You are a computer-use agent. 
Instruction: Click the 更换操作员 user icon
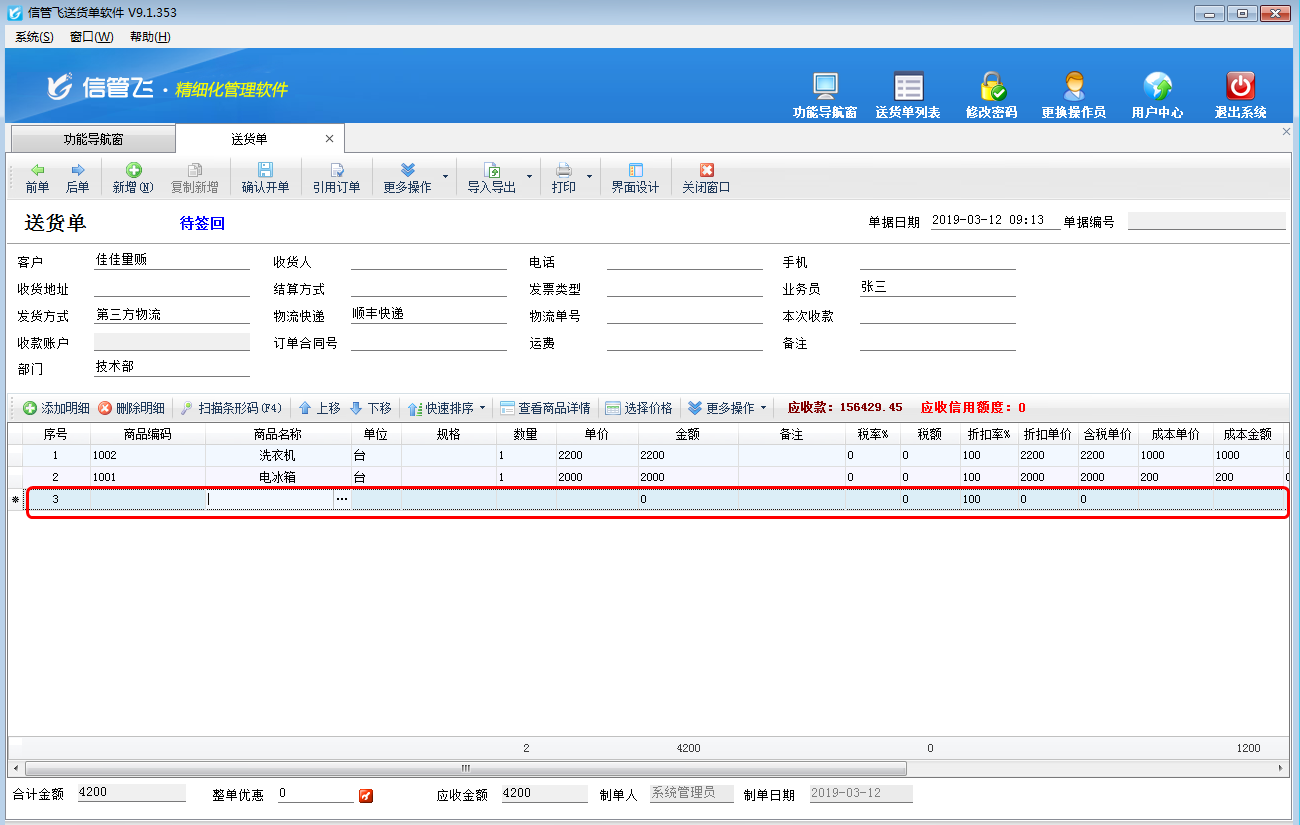point(1074,86)
